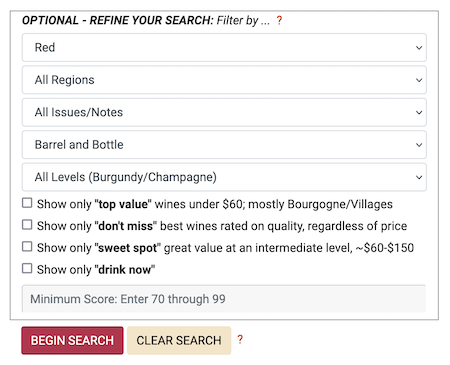Click the red help question mark beside Filter by
Image resolution: width=450 pixels, height=365 pixels.
click(x=279, y=21)
